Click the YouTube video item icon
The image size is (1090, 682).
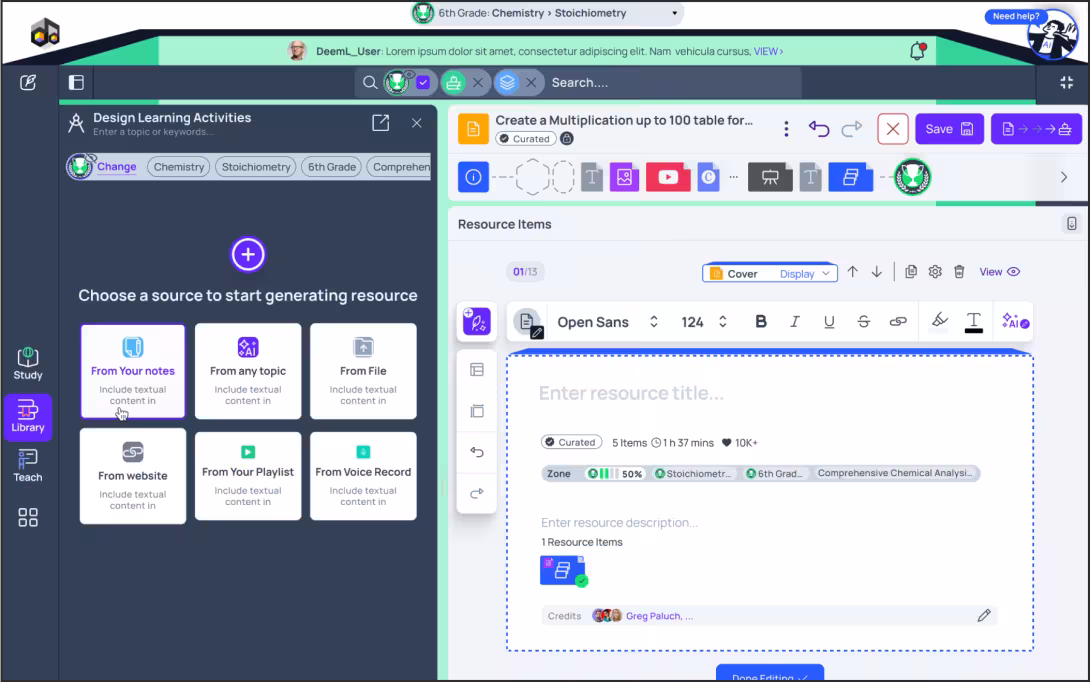coord(668,177)
